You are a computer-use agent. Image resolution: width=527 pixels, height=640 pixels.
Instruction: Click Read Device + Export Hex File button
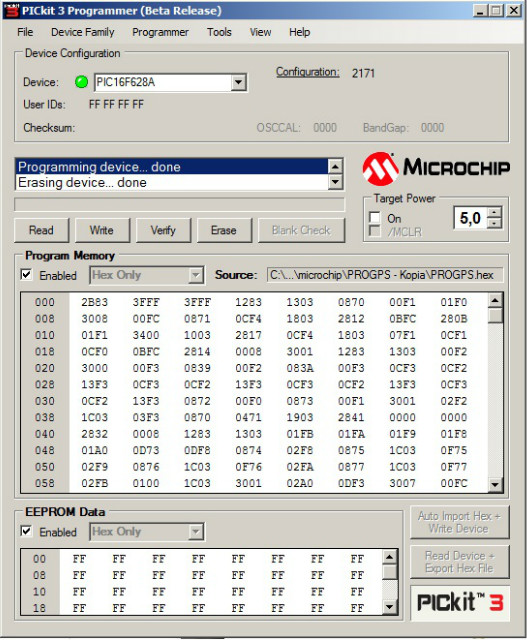pyautogui.click(x=460, y=562)
